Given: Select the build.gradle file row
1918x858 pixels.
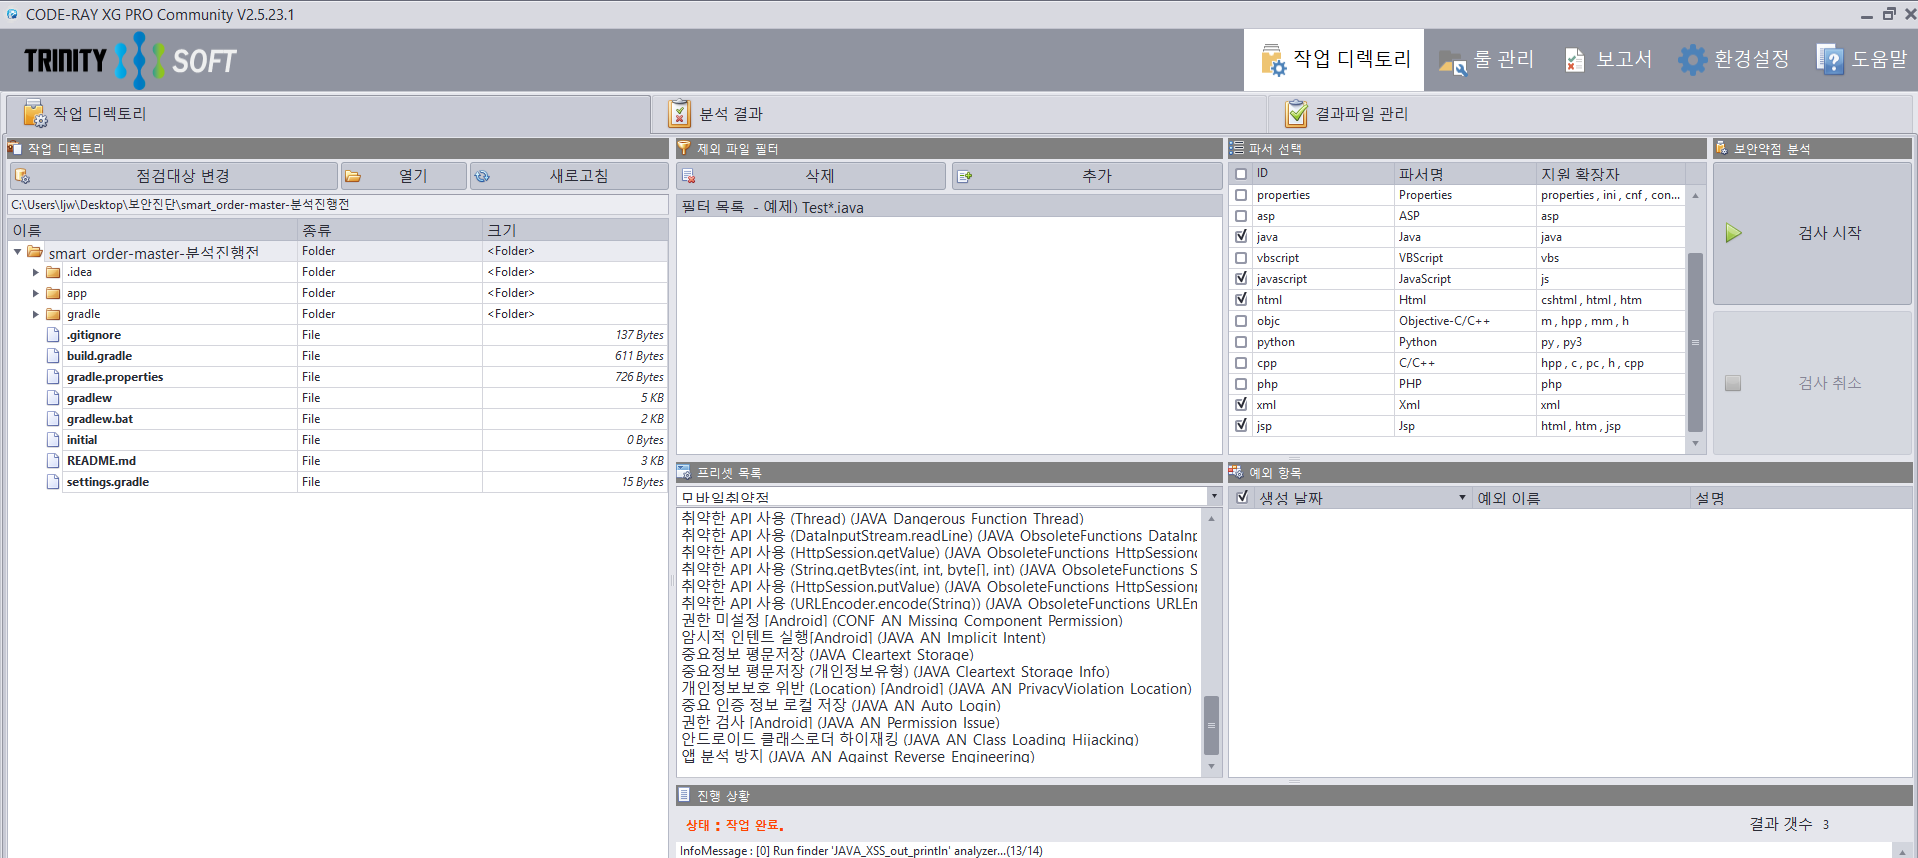Looking at the screenshot, I should coord(338,356).
